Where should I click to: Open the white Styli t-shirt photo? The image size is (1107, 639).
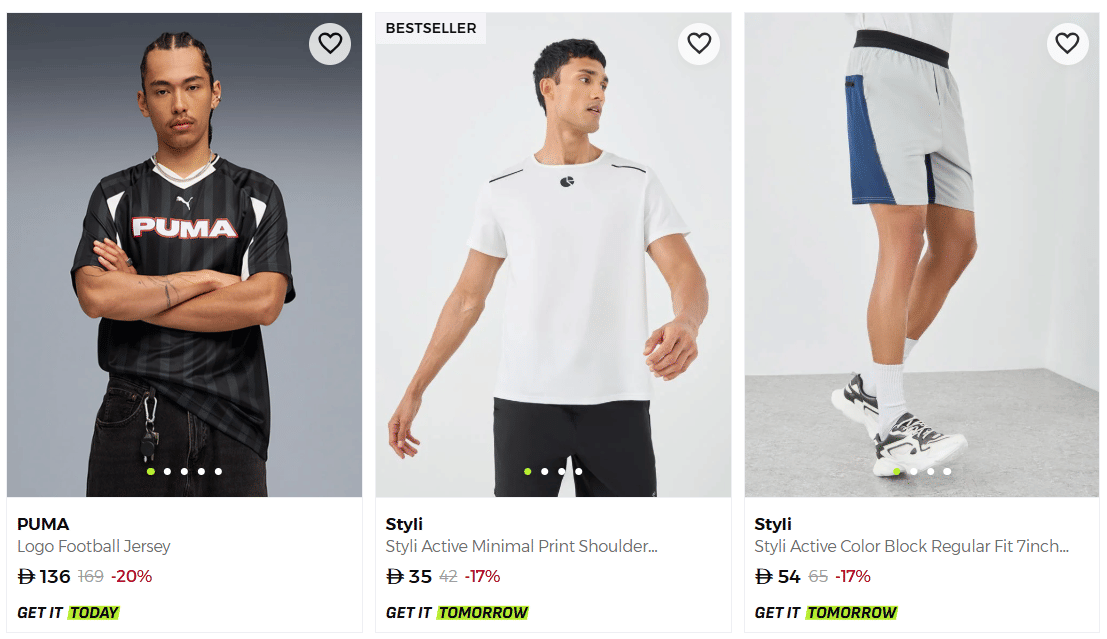pyautogui.click(x=553, y=250)
